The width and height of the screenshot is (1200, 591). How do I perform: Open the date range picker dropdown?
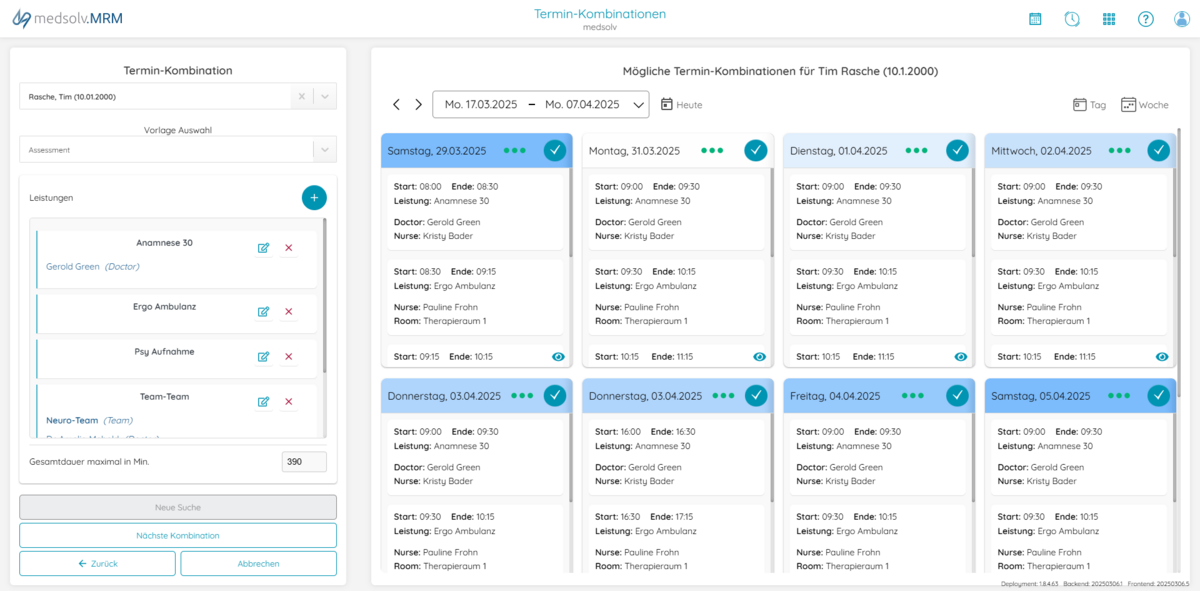click(x=639, y=105)
